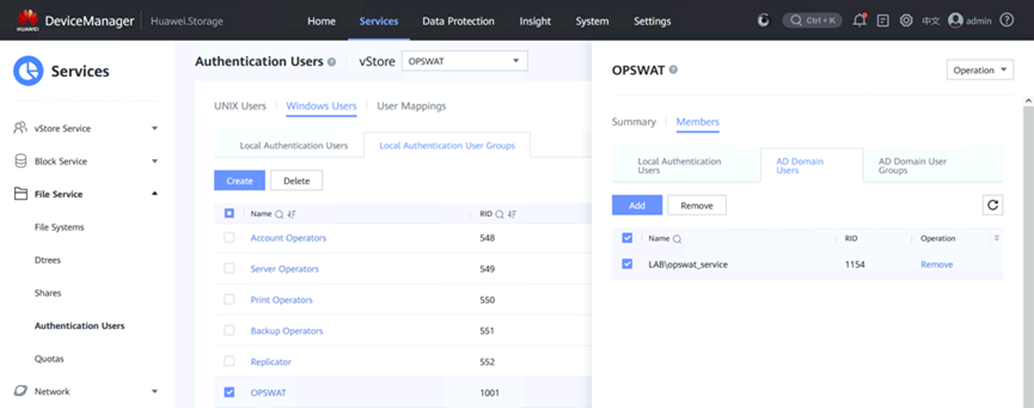Open Backup Operators group link

pyautogui.click(x=287, y=331)
